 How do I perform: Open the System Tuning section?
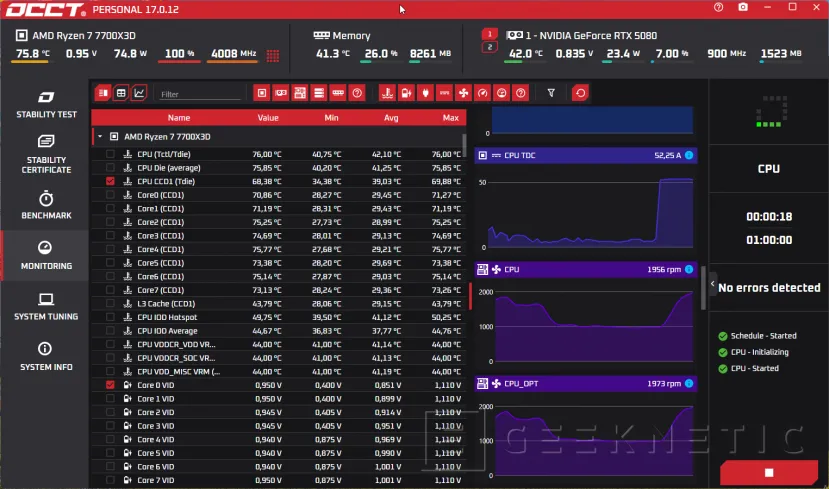[46, 307]
